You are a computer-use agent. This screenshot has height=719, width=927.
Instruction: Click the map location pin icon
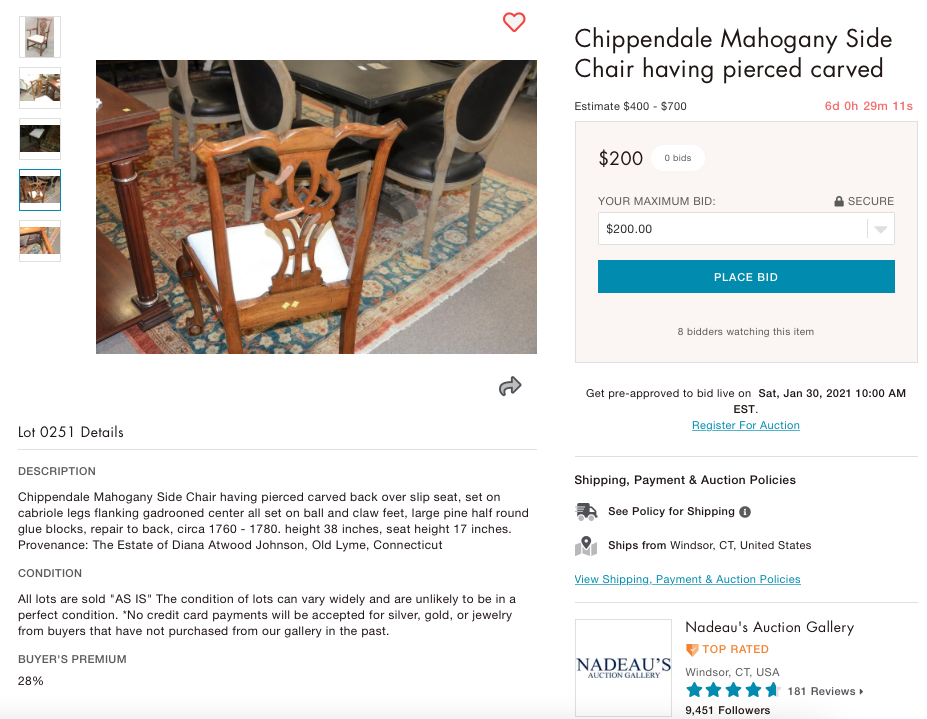586,546
